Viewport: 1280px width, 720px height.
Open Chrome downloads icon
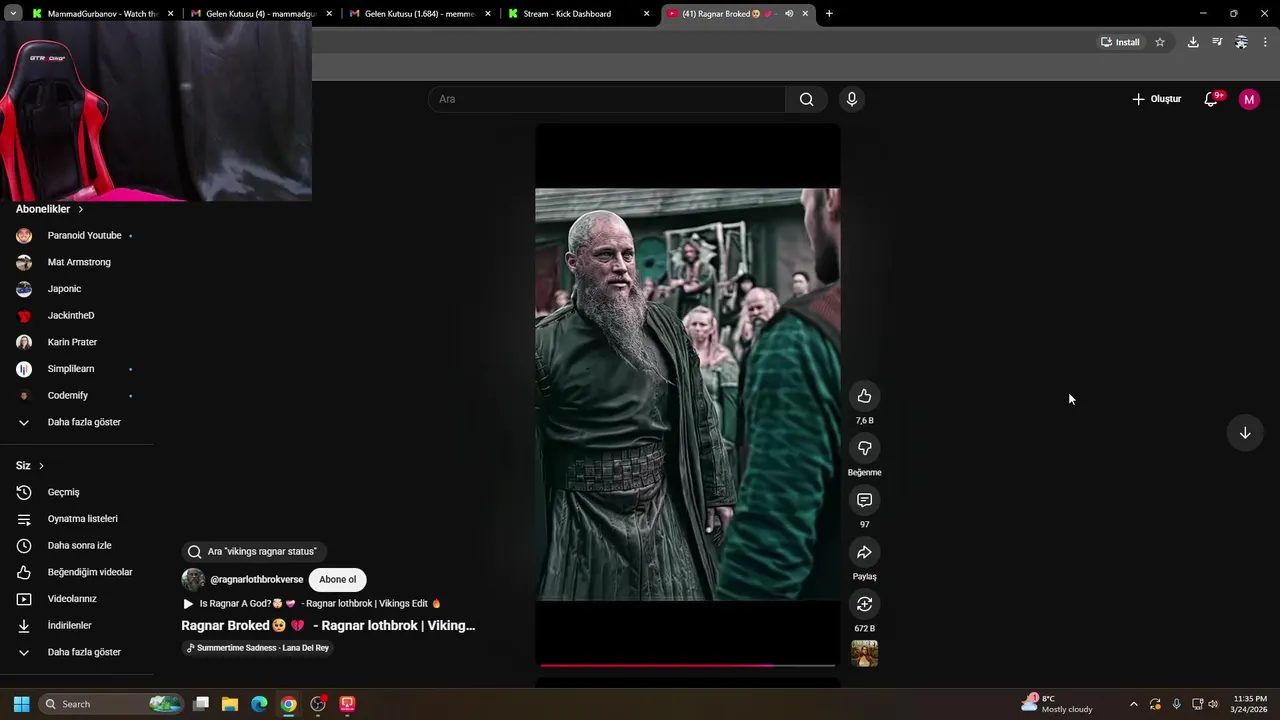coord(1193,42)
